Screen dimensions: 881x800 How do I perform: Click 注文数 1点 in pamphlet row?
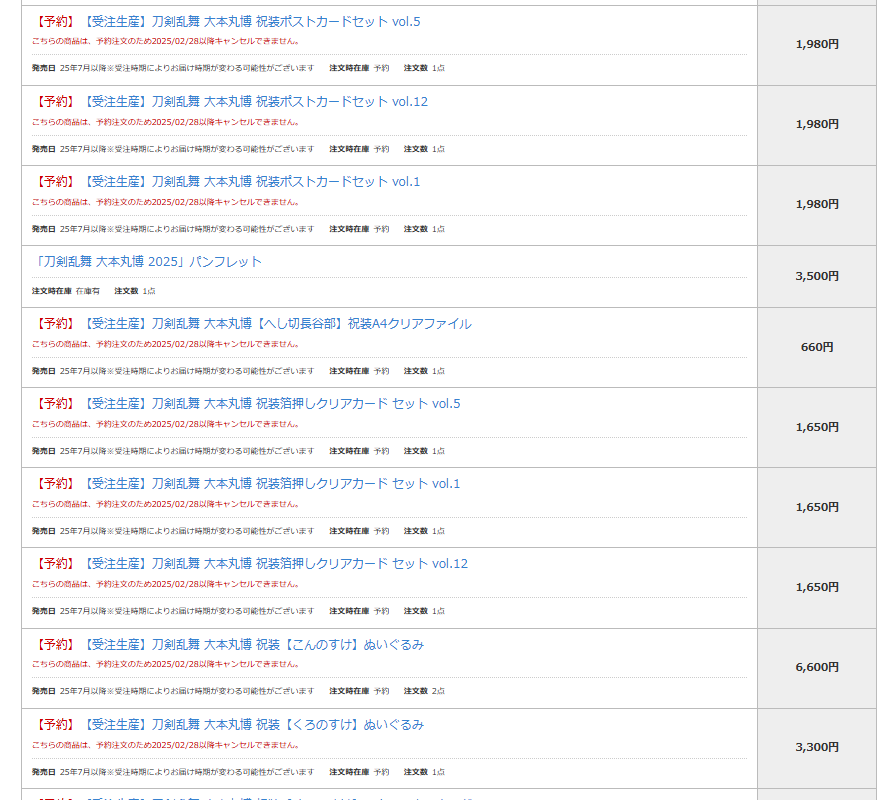(135, 291)
